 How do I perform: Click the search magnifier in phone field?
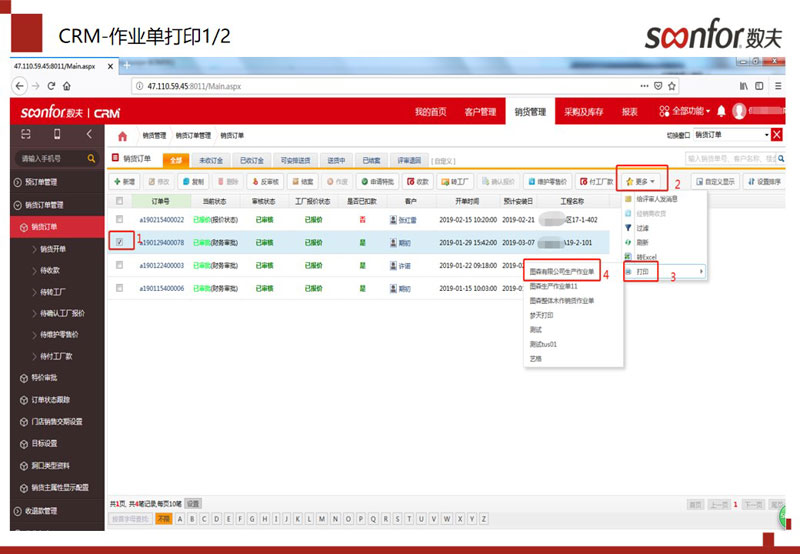(x=92, y=158)
